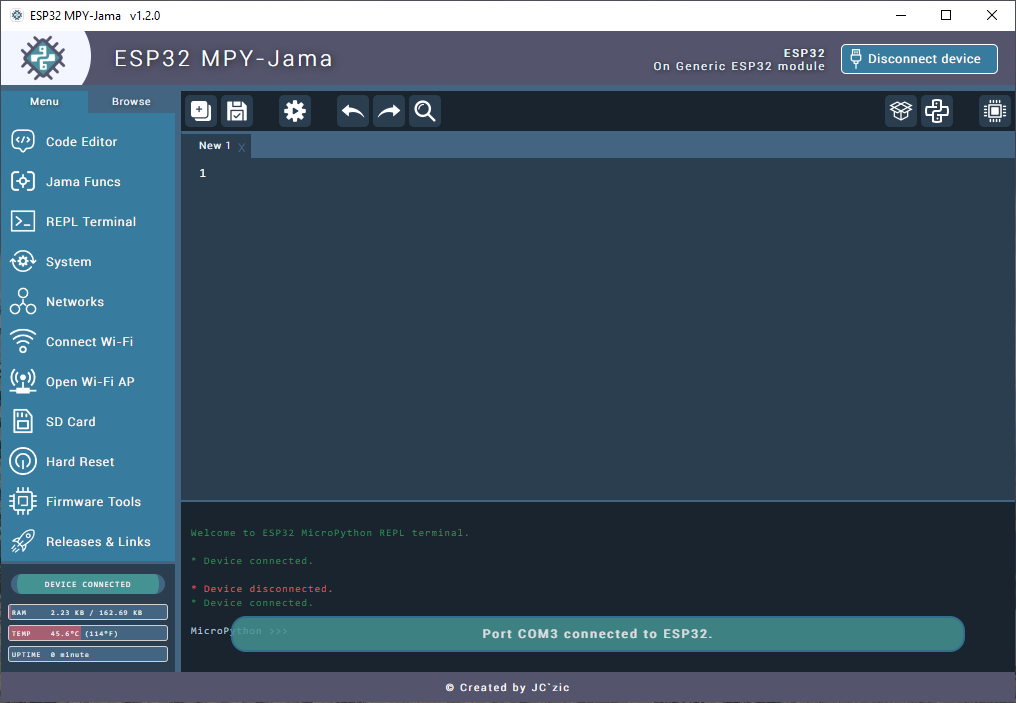The width and height of the screenshot is (1016, 703).
Task: Click the Code Editor speech-bubble icon
Action: (x=23, y=141)
